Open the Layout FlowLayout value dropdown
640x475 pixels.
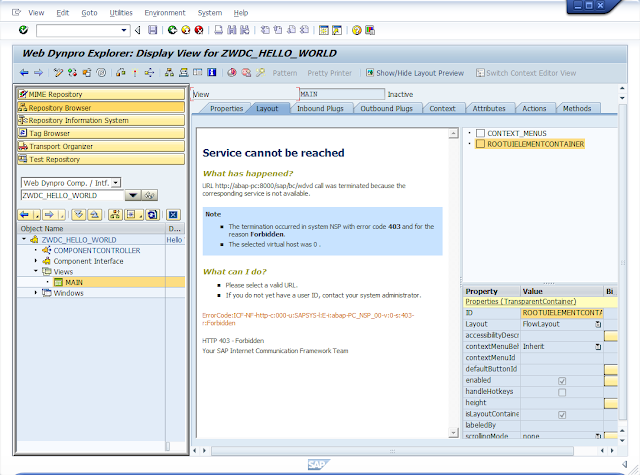click(598, 324)
